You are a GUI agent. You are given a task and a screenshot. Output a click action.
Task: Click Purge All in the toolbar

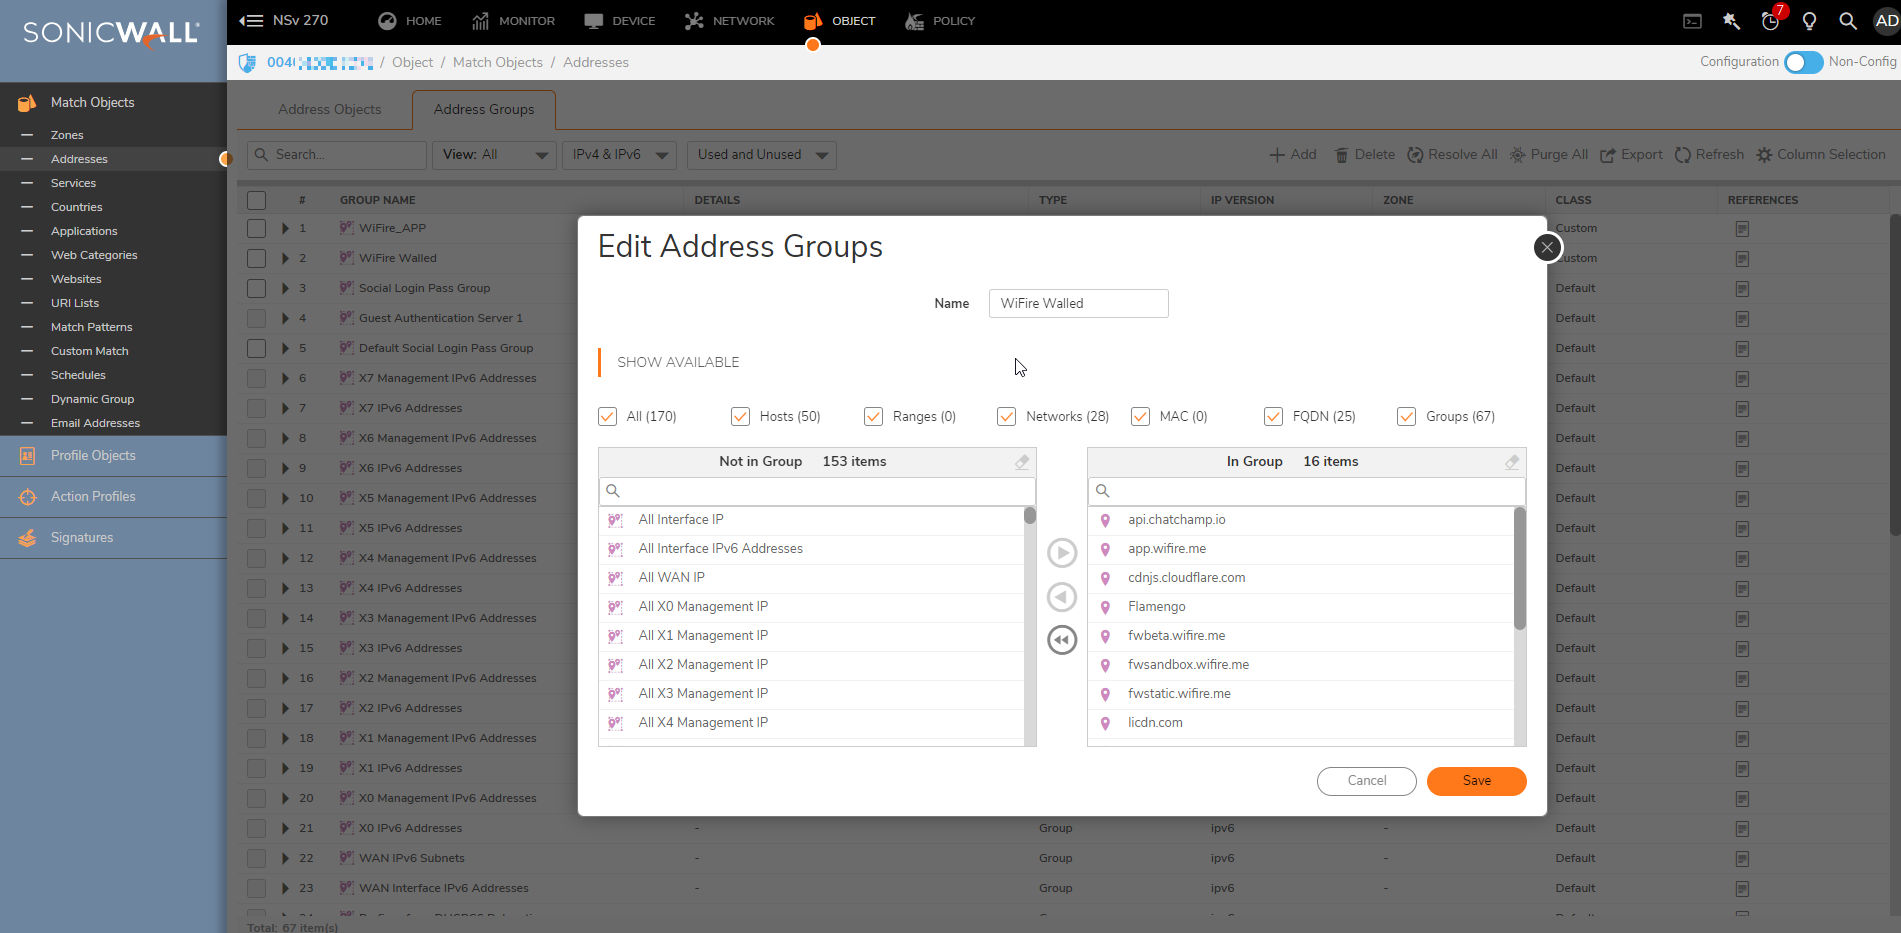pyautogui.click(x=1548, y=155)
